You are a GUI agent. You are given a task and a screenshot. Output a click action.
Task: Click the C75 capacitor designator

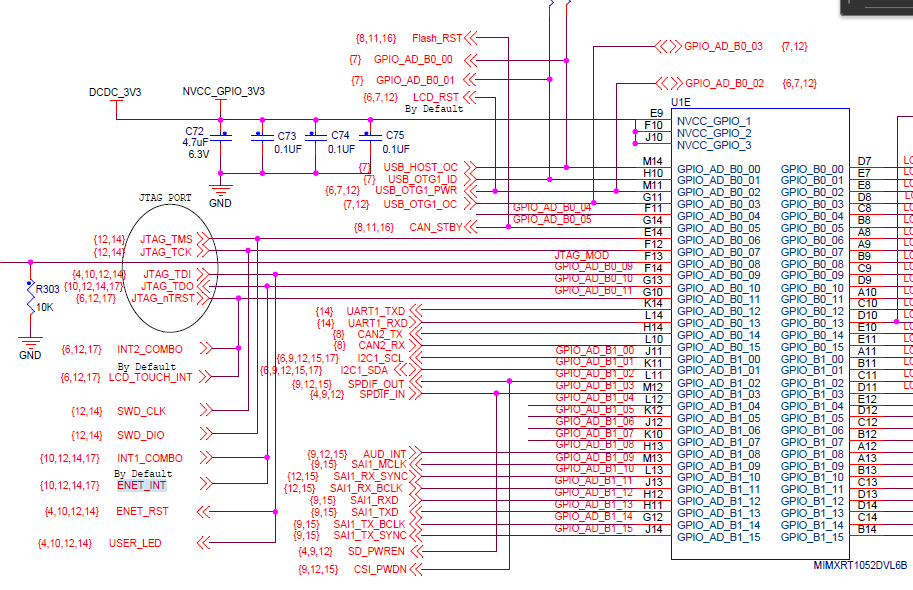click(395, 135)
